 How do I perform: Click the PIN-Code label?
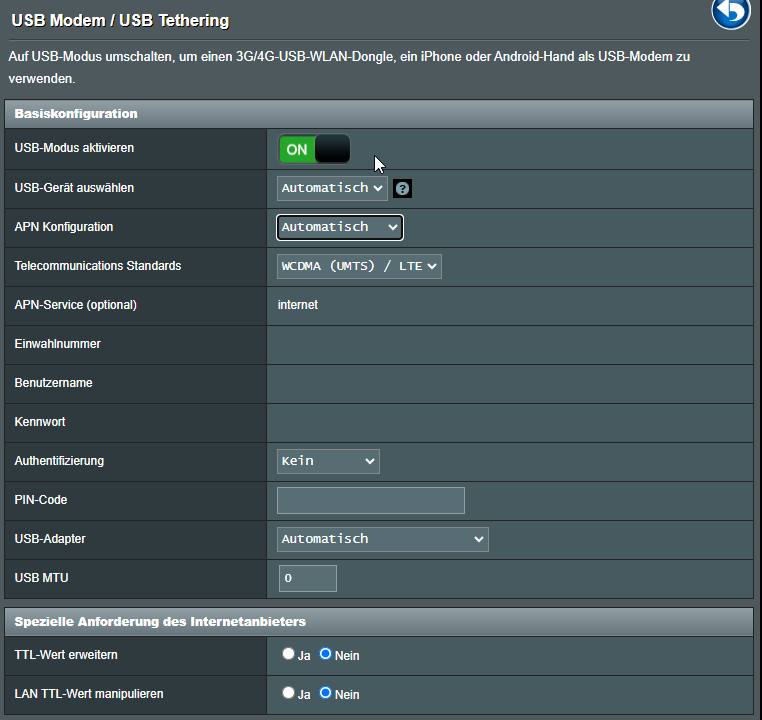(41, 500)
